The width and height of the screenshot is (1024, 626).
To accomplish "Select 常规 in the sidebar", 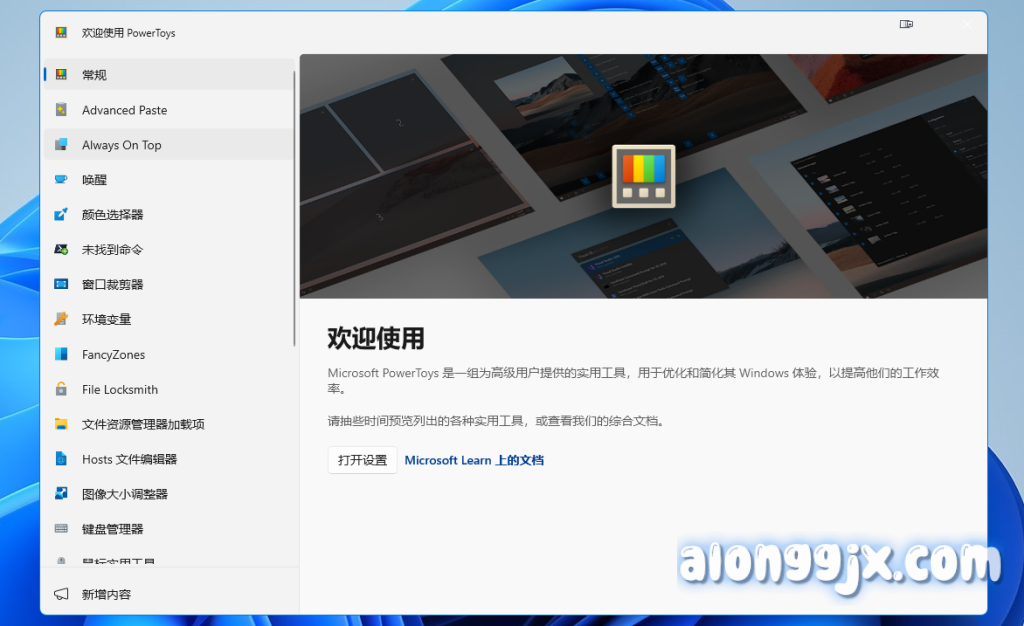I will click(x=94, y=75).
